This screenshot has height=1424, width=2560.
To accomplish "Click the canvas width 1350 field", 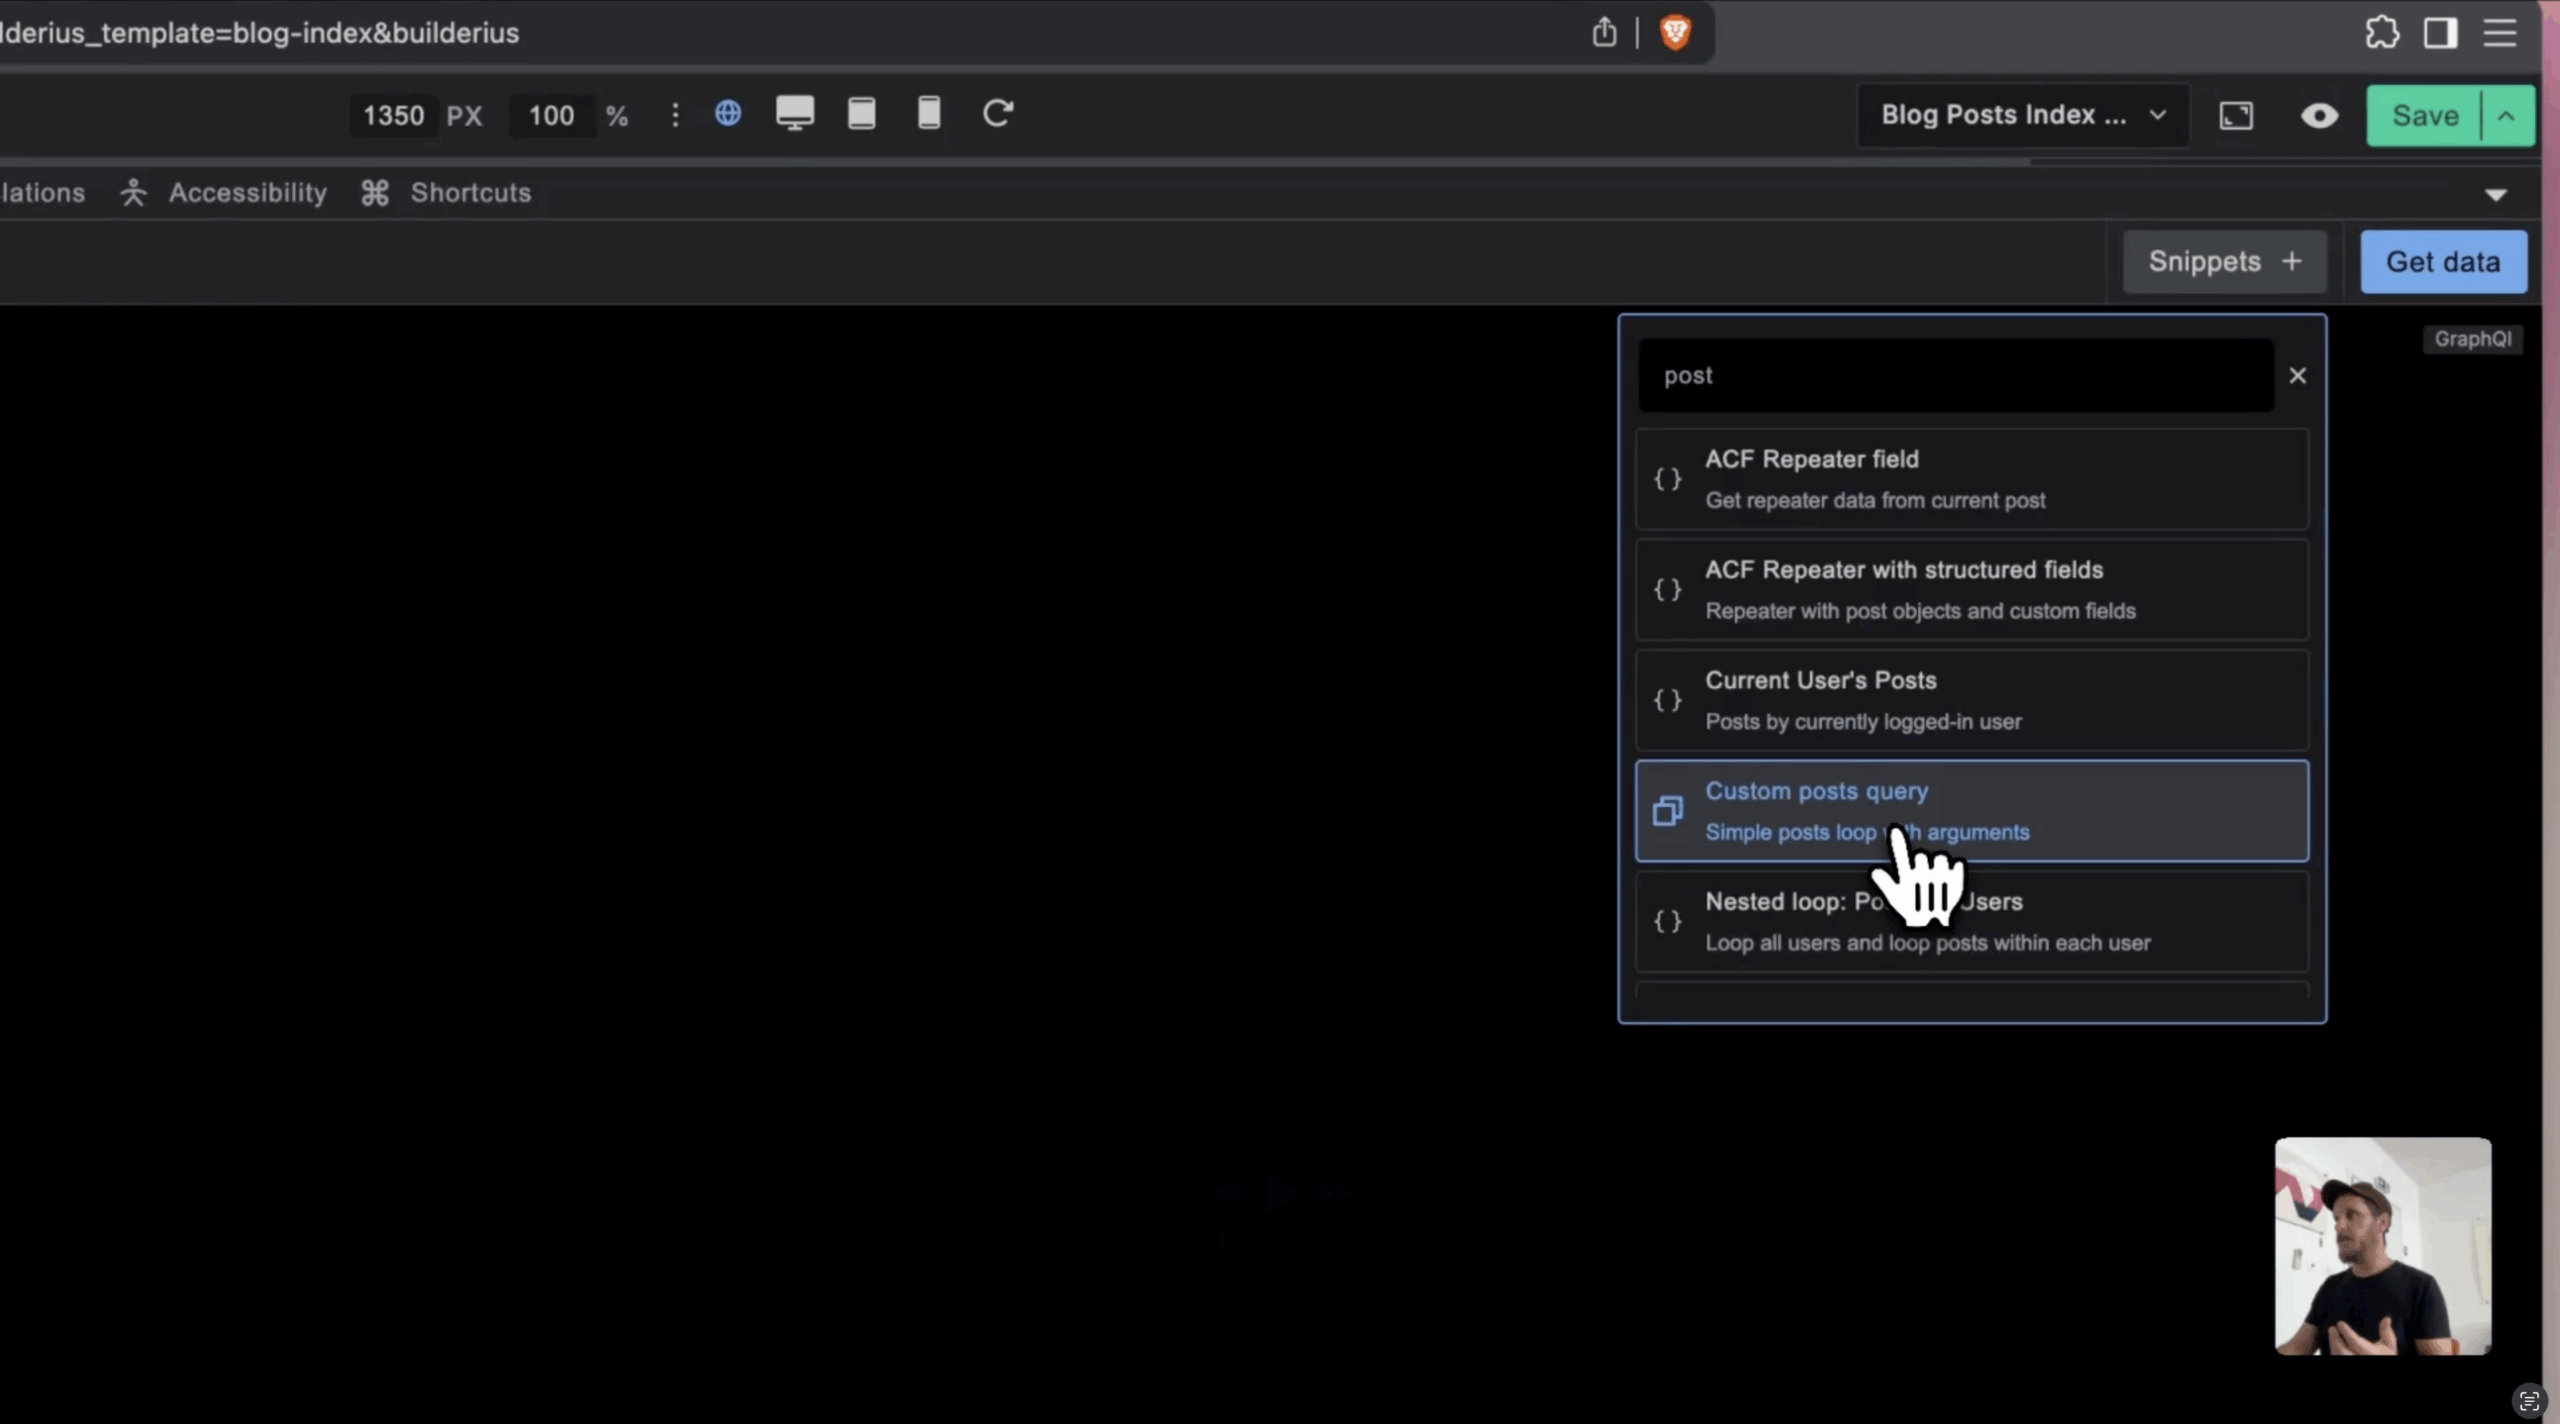I will pyautogui.click(x=393, y=115).
